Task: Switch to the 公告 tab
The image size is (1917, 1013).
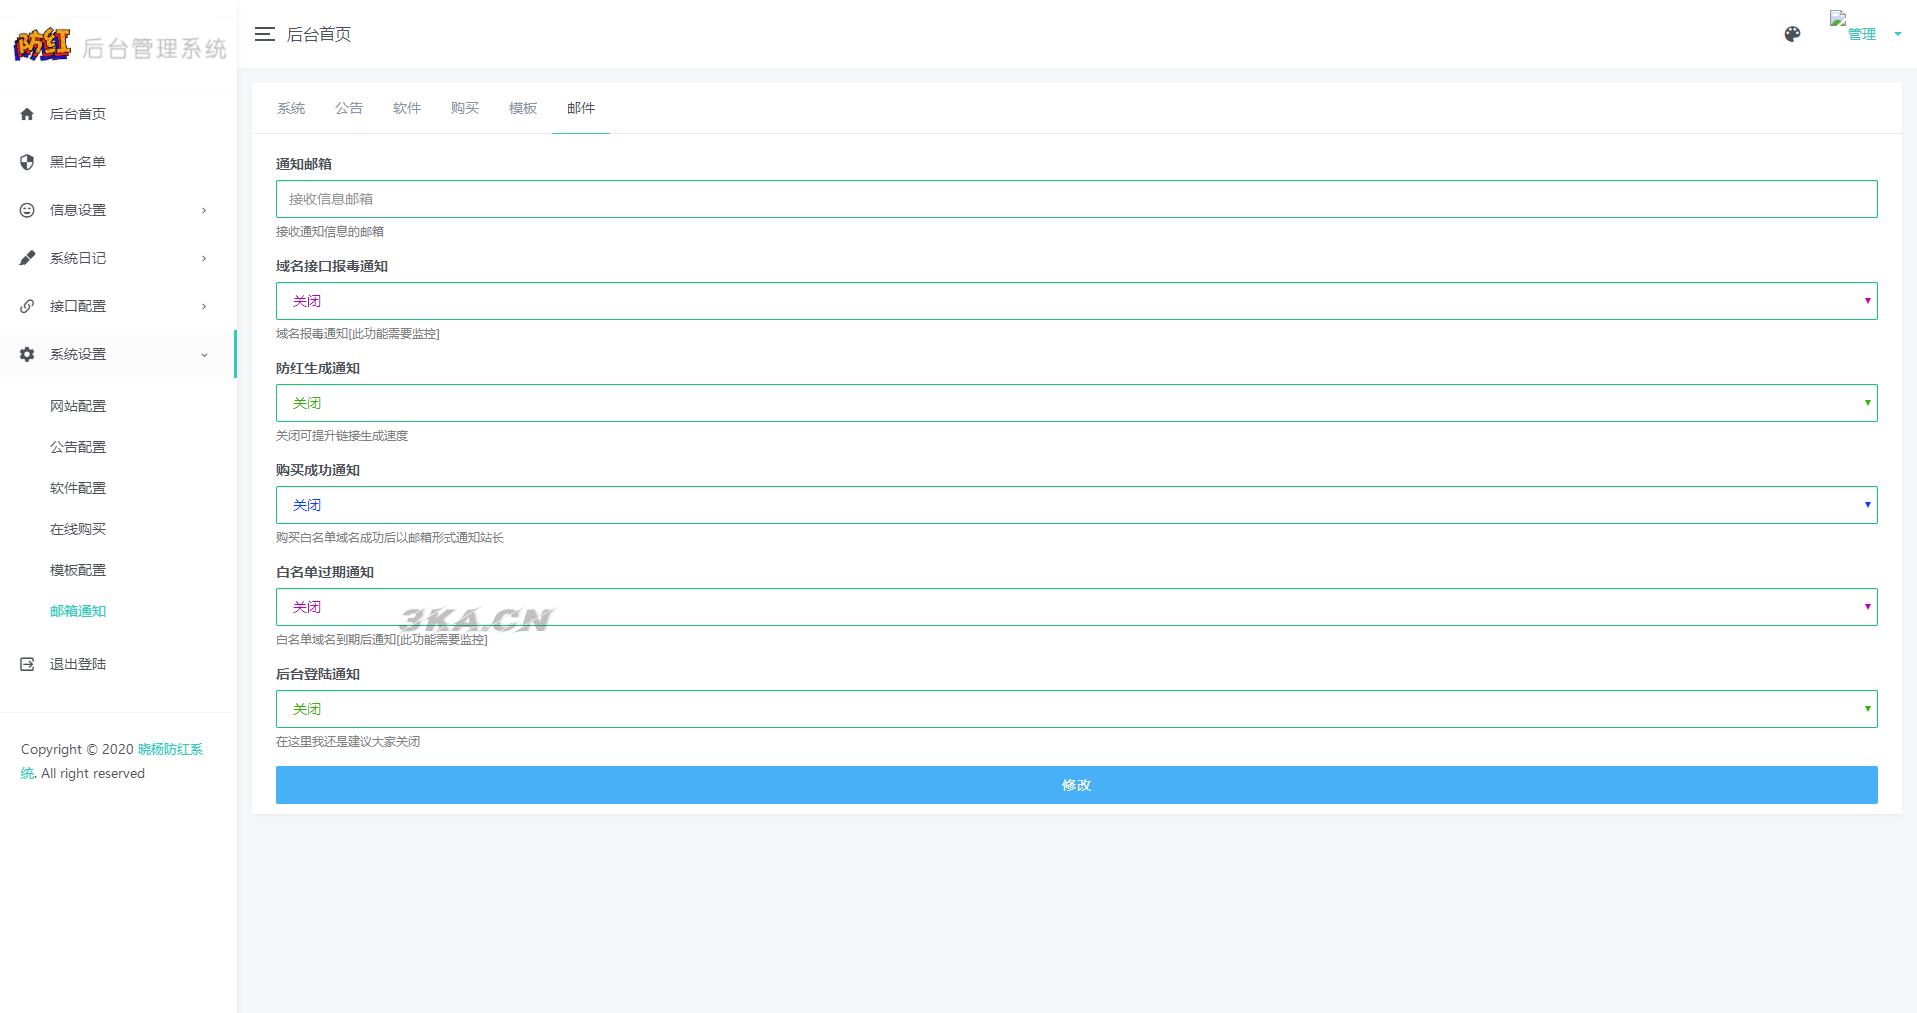Action: pyautogui.click(x=349, y=108)
